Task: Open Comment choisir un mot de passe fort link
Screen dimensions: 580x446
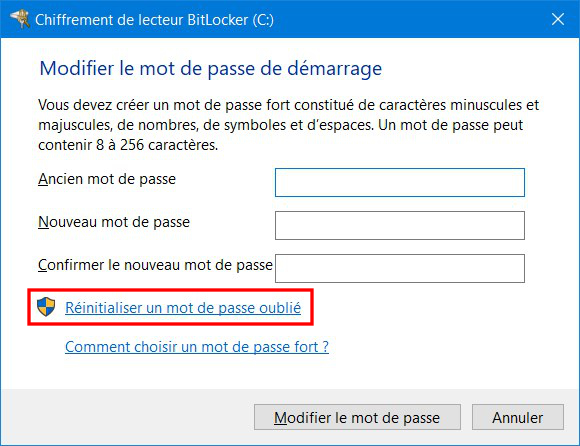Action: point(197,347)
